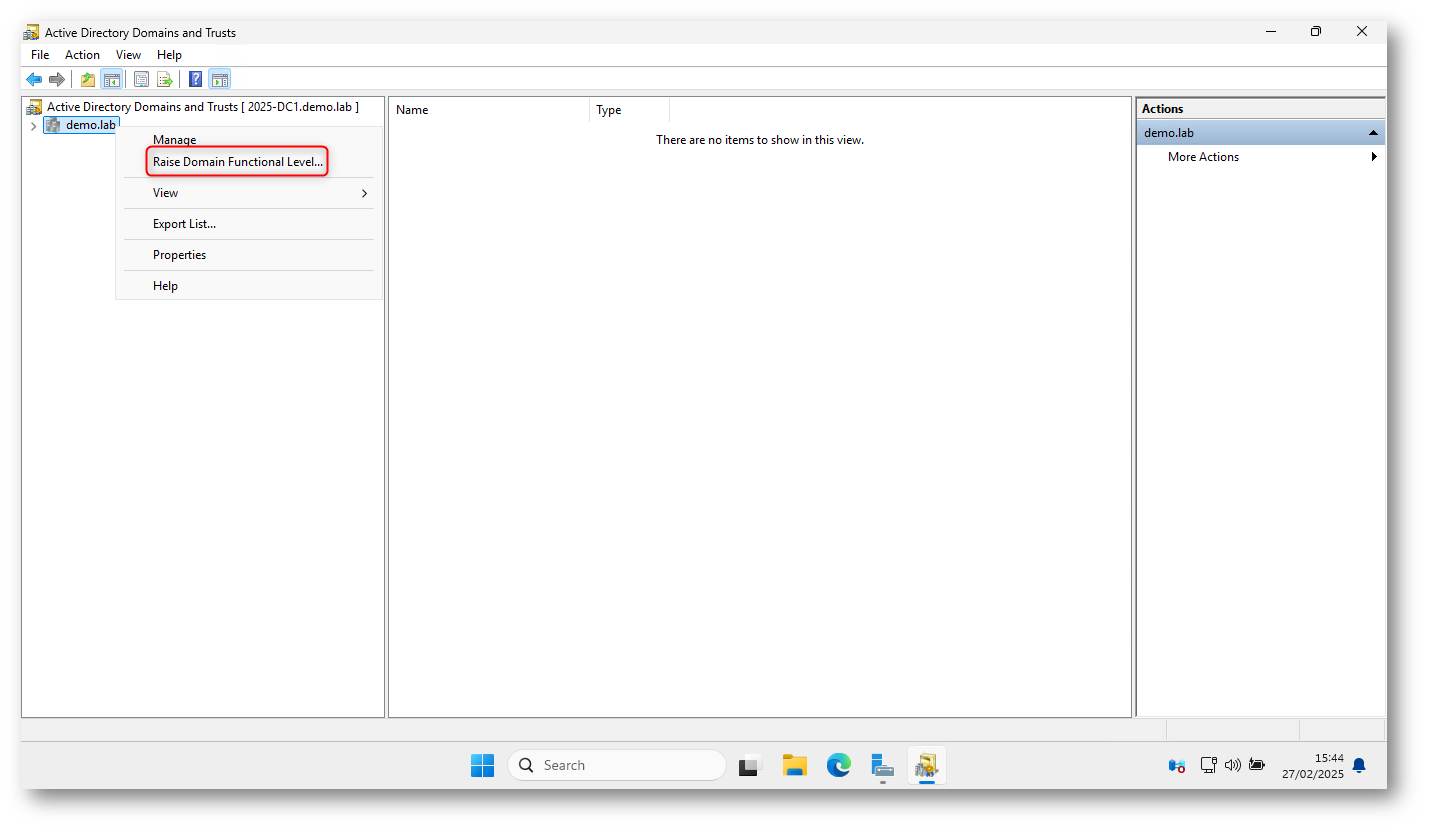Click the demo.lab domain icon in the tree

(53, 125)
